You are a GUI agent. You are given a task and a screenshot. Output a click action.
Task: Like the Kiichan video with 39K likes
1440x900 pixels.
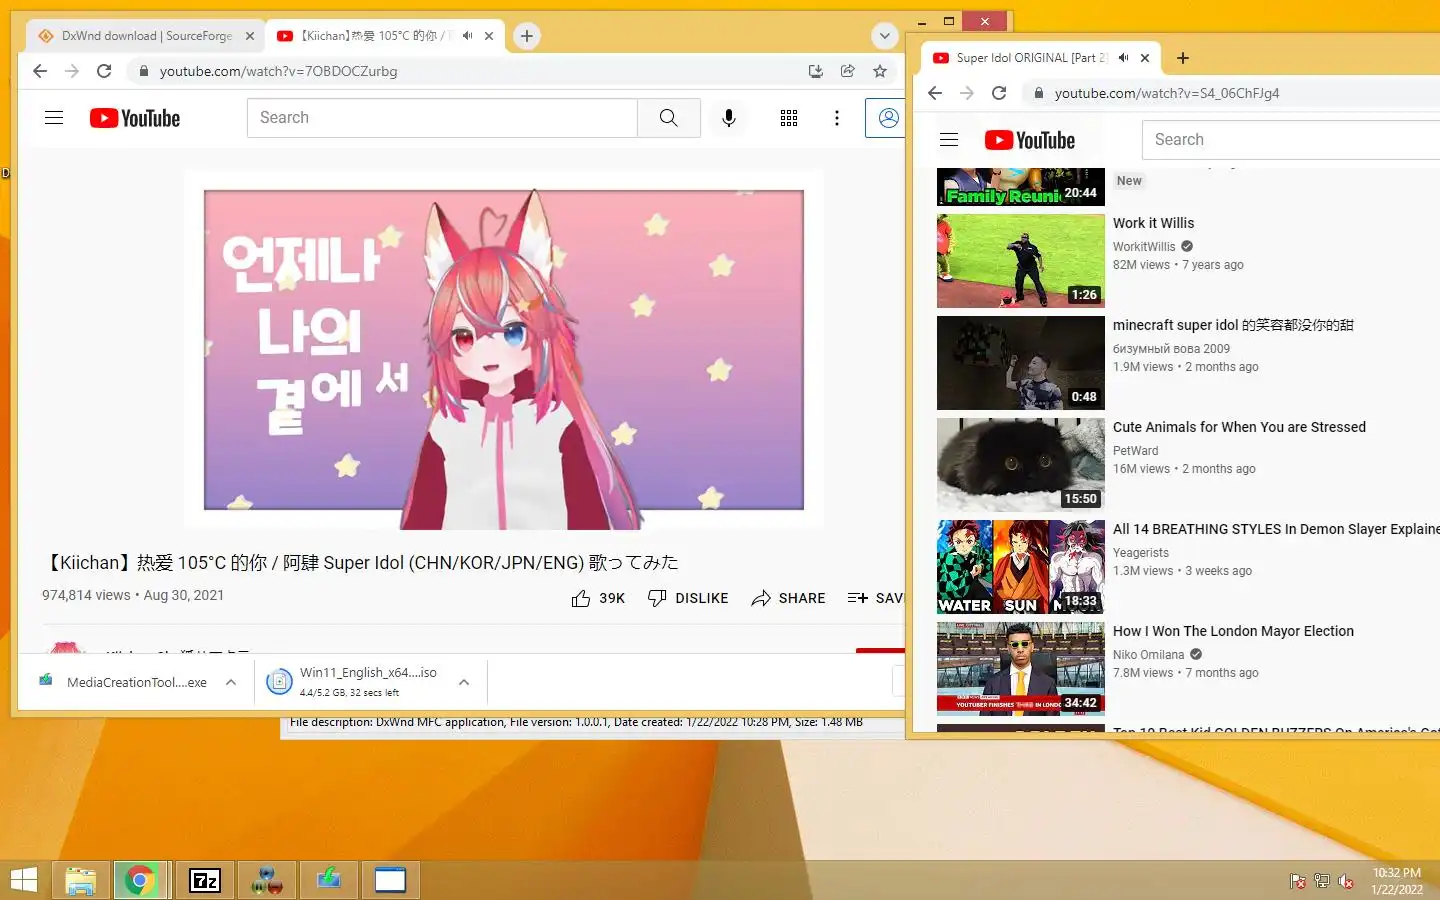coord(598,598)
